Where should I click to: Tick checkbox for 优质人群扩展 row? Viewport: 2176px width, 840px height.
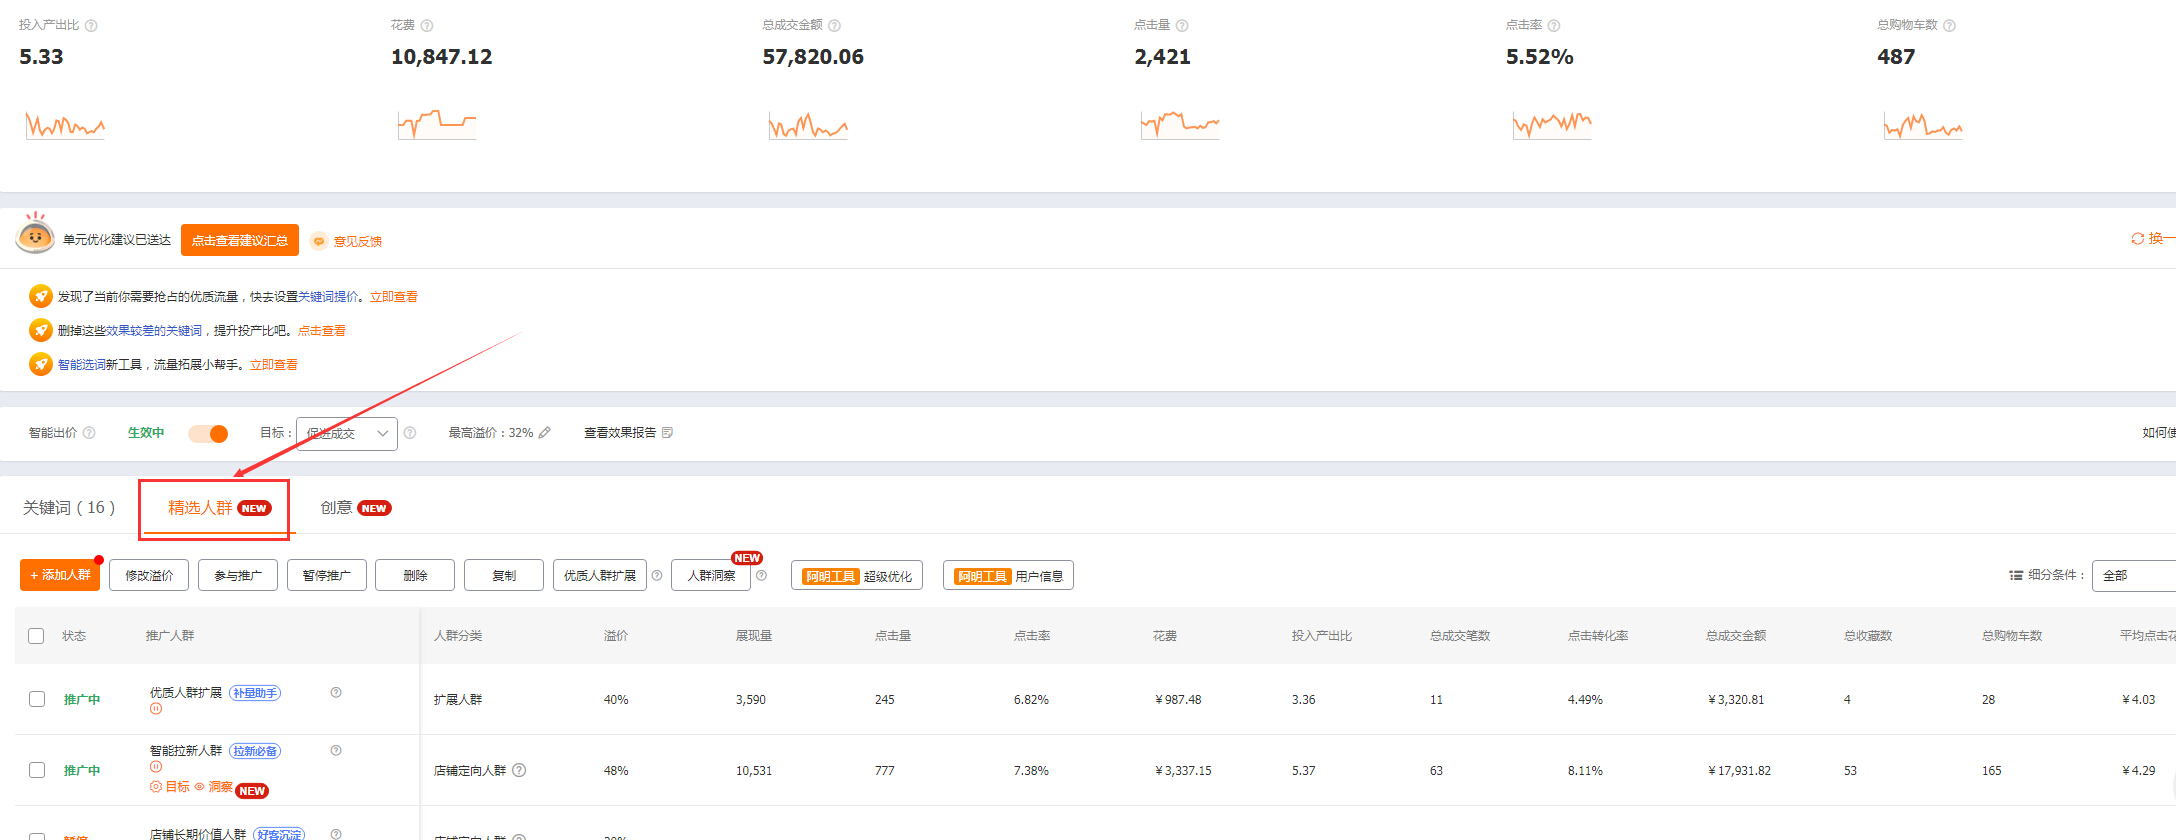[37, 699]
